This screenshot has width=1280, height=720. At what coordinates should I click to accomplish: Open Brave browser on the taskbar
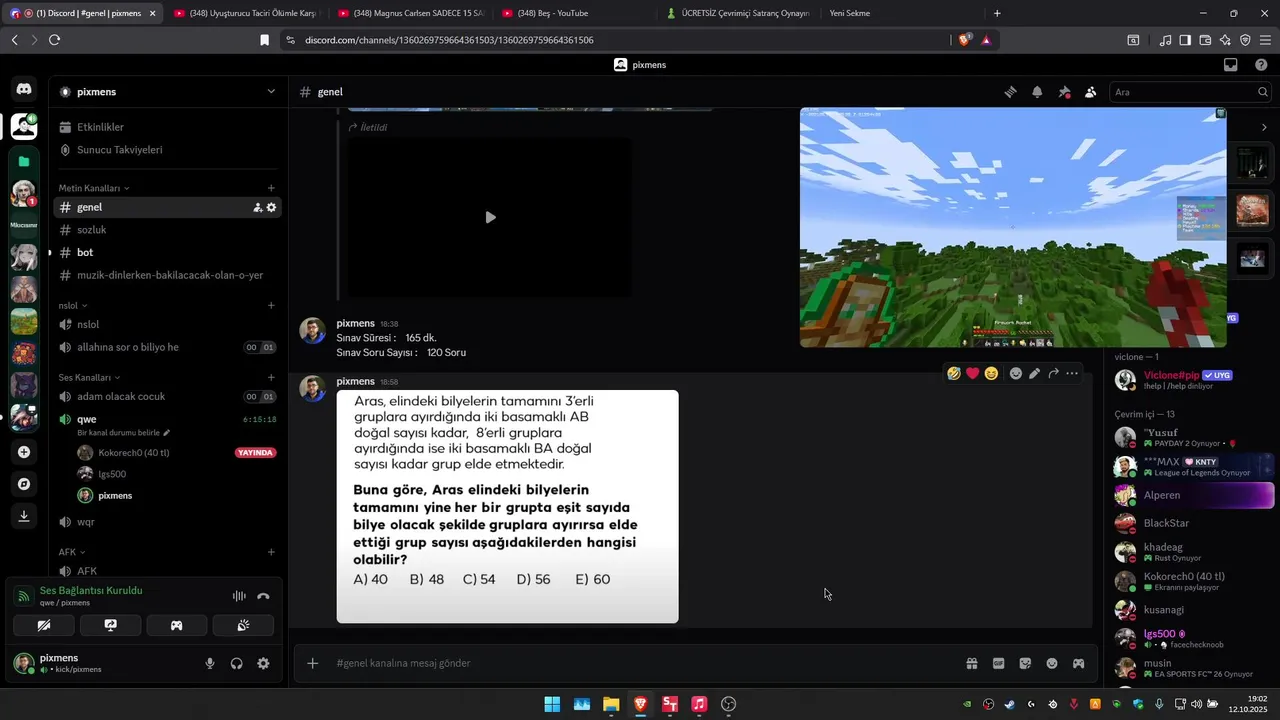pos(640,704)
